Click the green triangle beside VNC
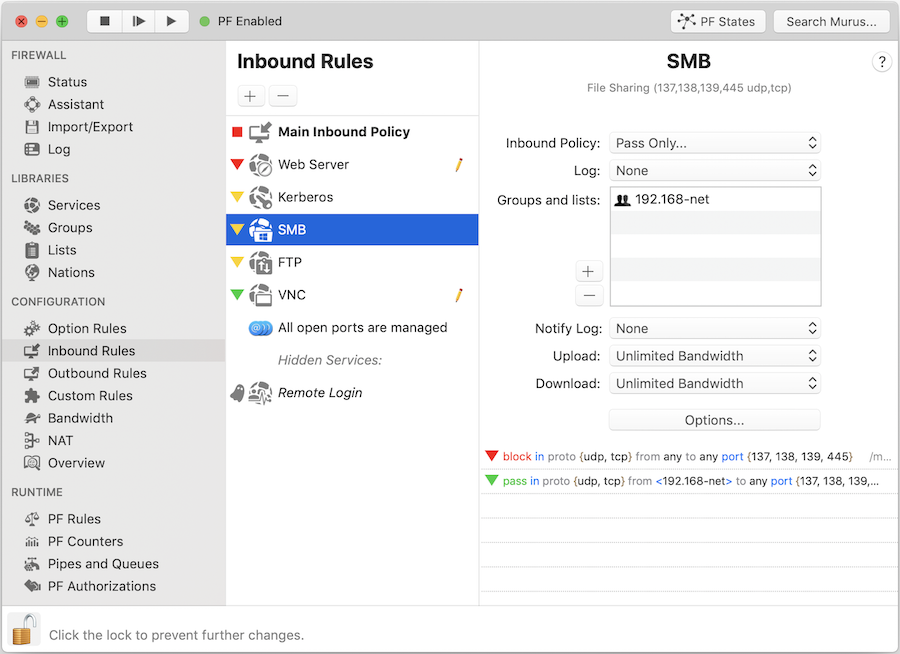 pos(237,295)
